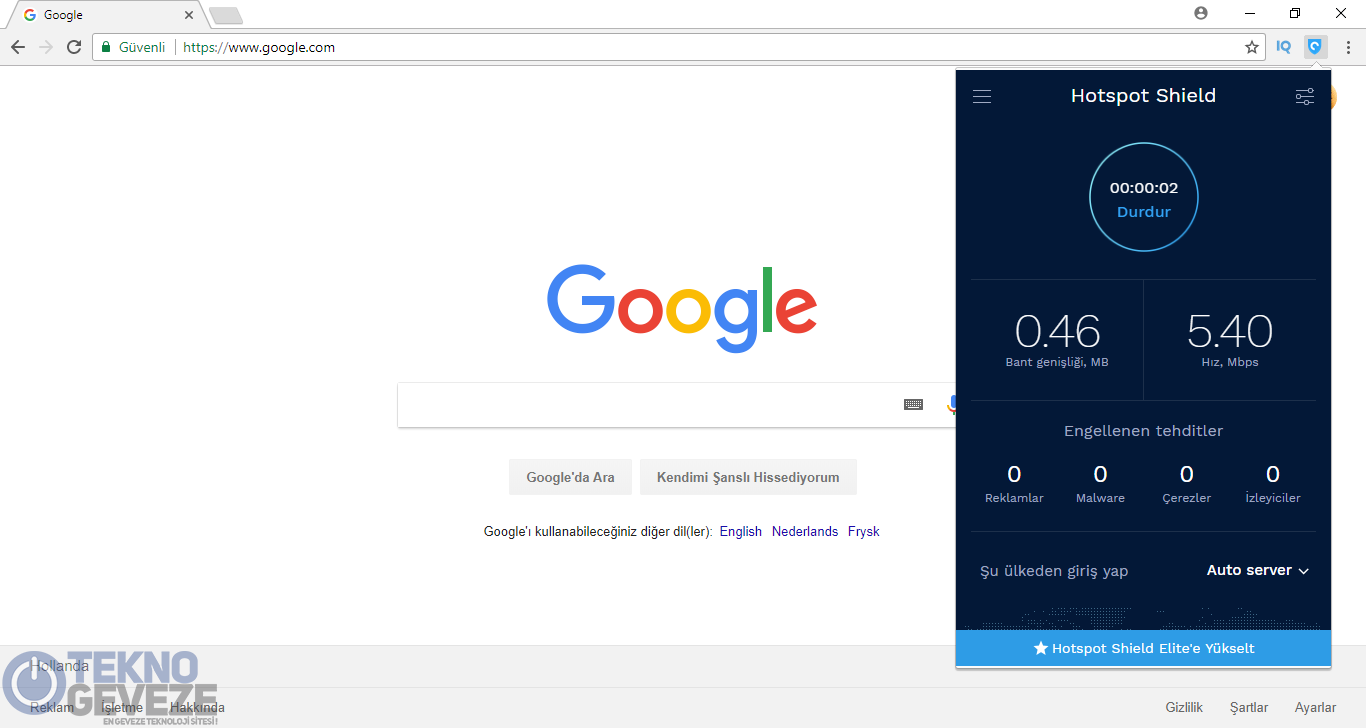Click the address bar URL

pos(259,47)
